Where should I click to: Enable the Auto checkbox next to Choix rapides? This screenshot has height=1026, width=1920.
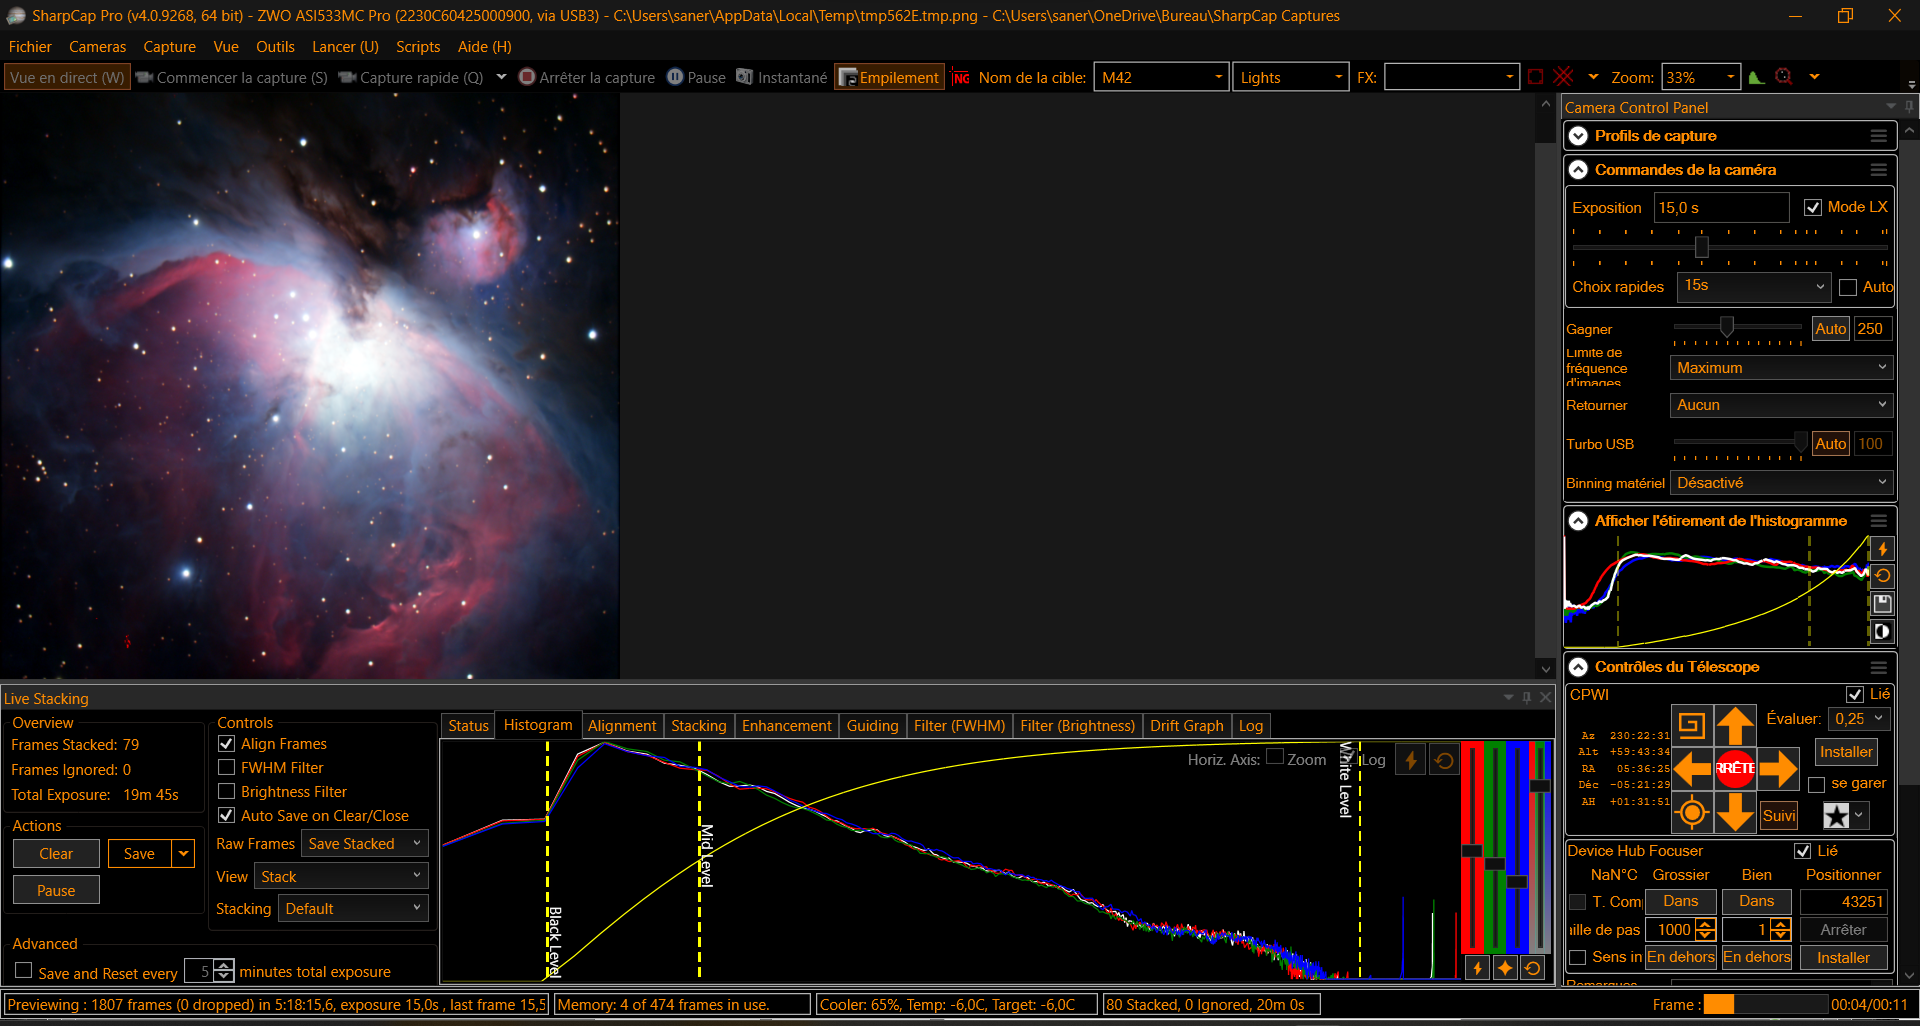click(x=1848, y=287)
